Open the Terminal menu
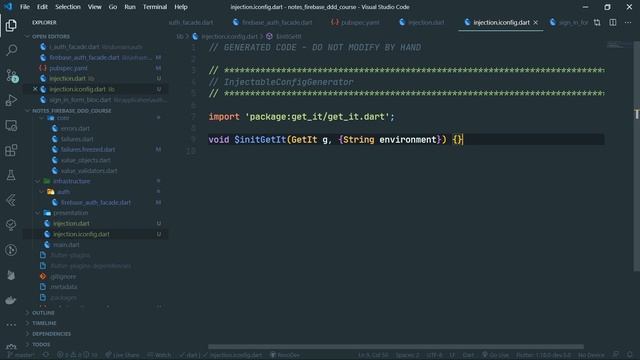 [x=155, y=7]
